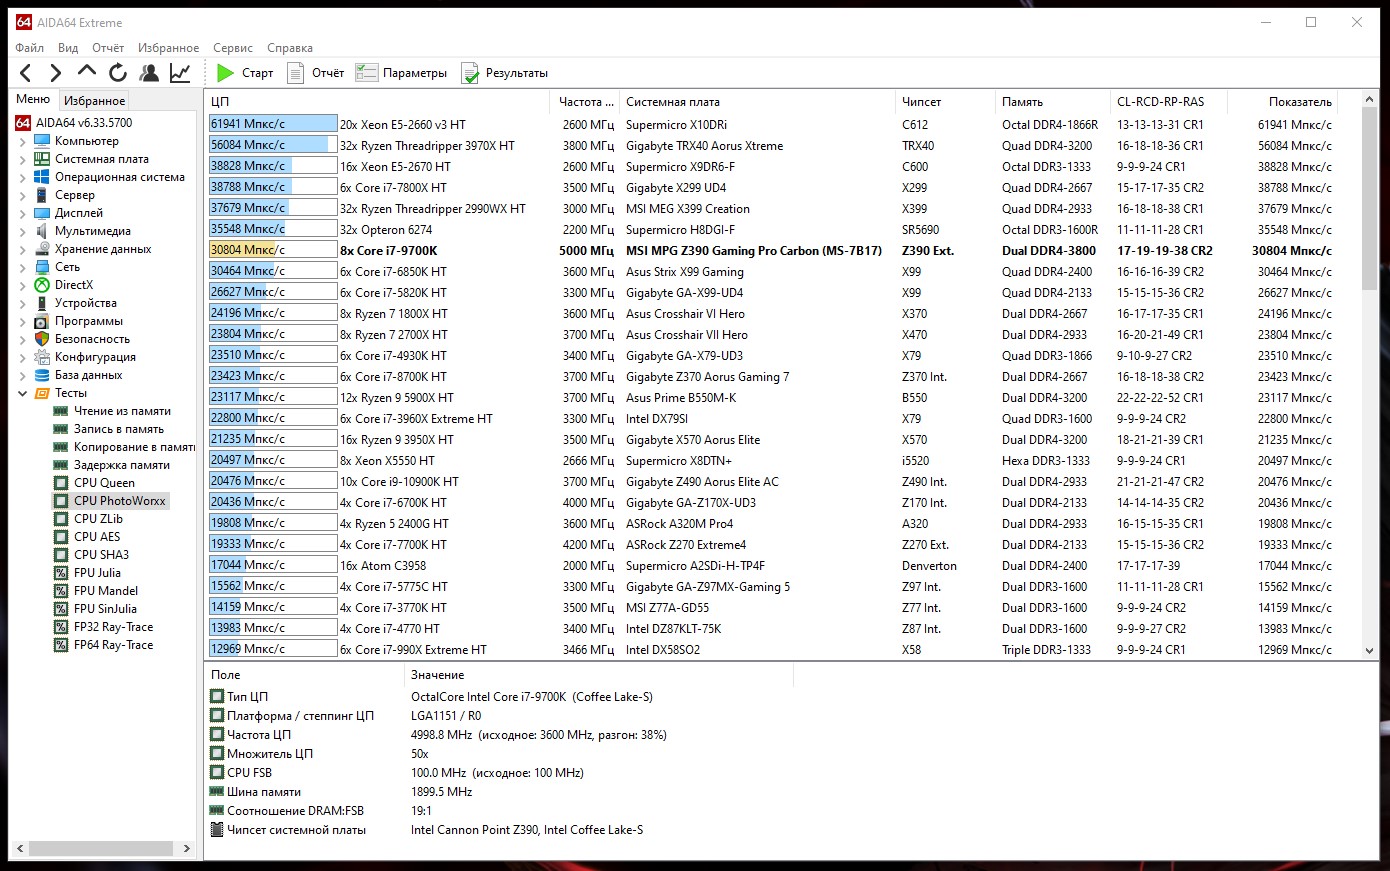Click the up-level arrow toolbar icon
The width and height of the screenshot is (1390, 871).
87,72
